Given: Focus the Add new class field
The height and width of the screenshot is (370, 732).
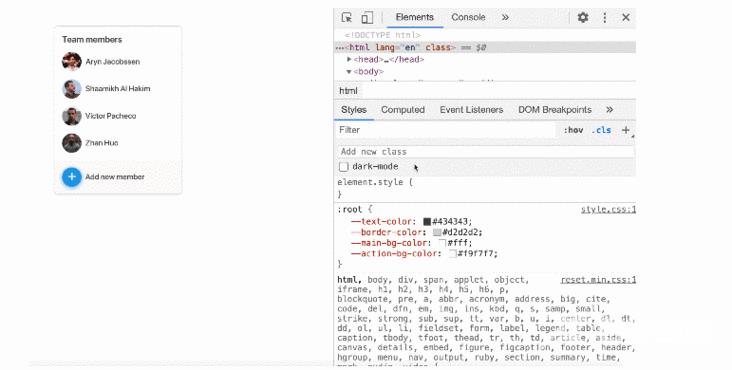Looking at the screenshot, I should coord(486,152).
